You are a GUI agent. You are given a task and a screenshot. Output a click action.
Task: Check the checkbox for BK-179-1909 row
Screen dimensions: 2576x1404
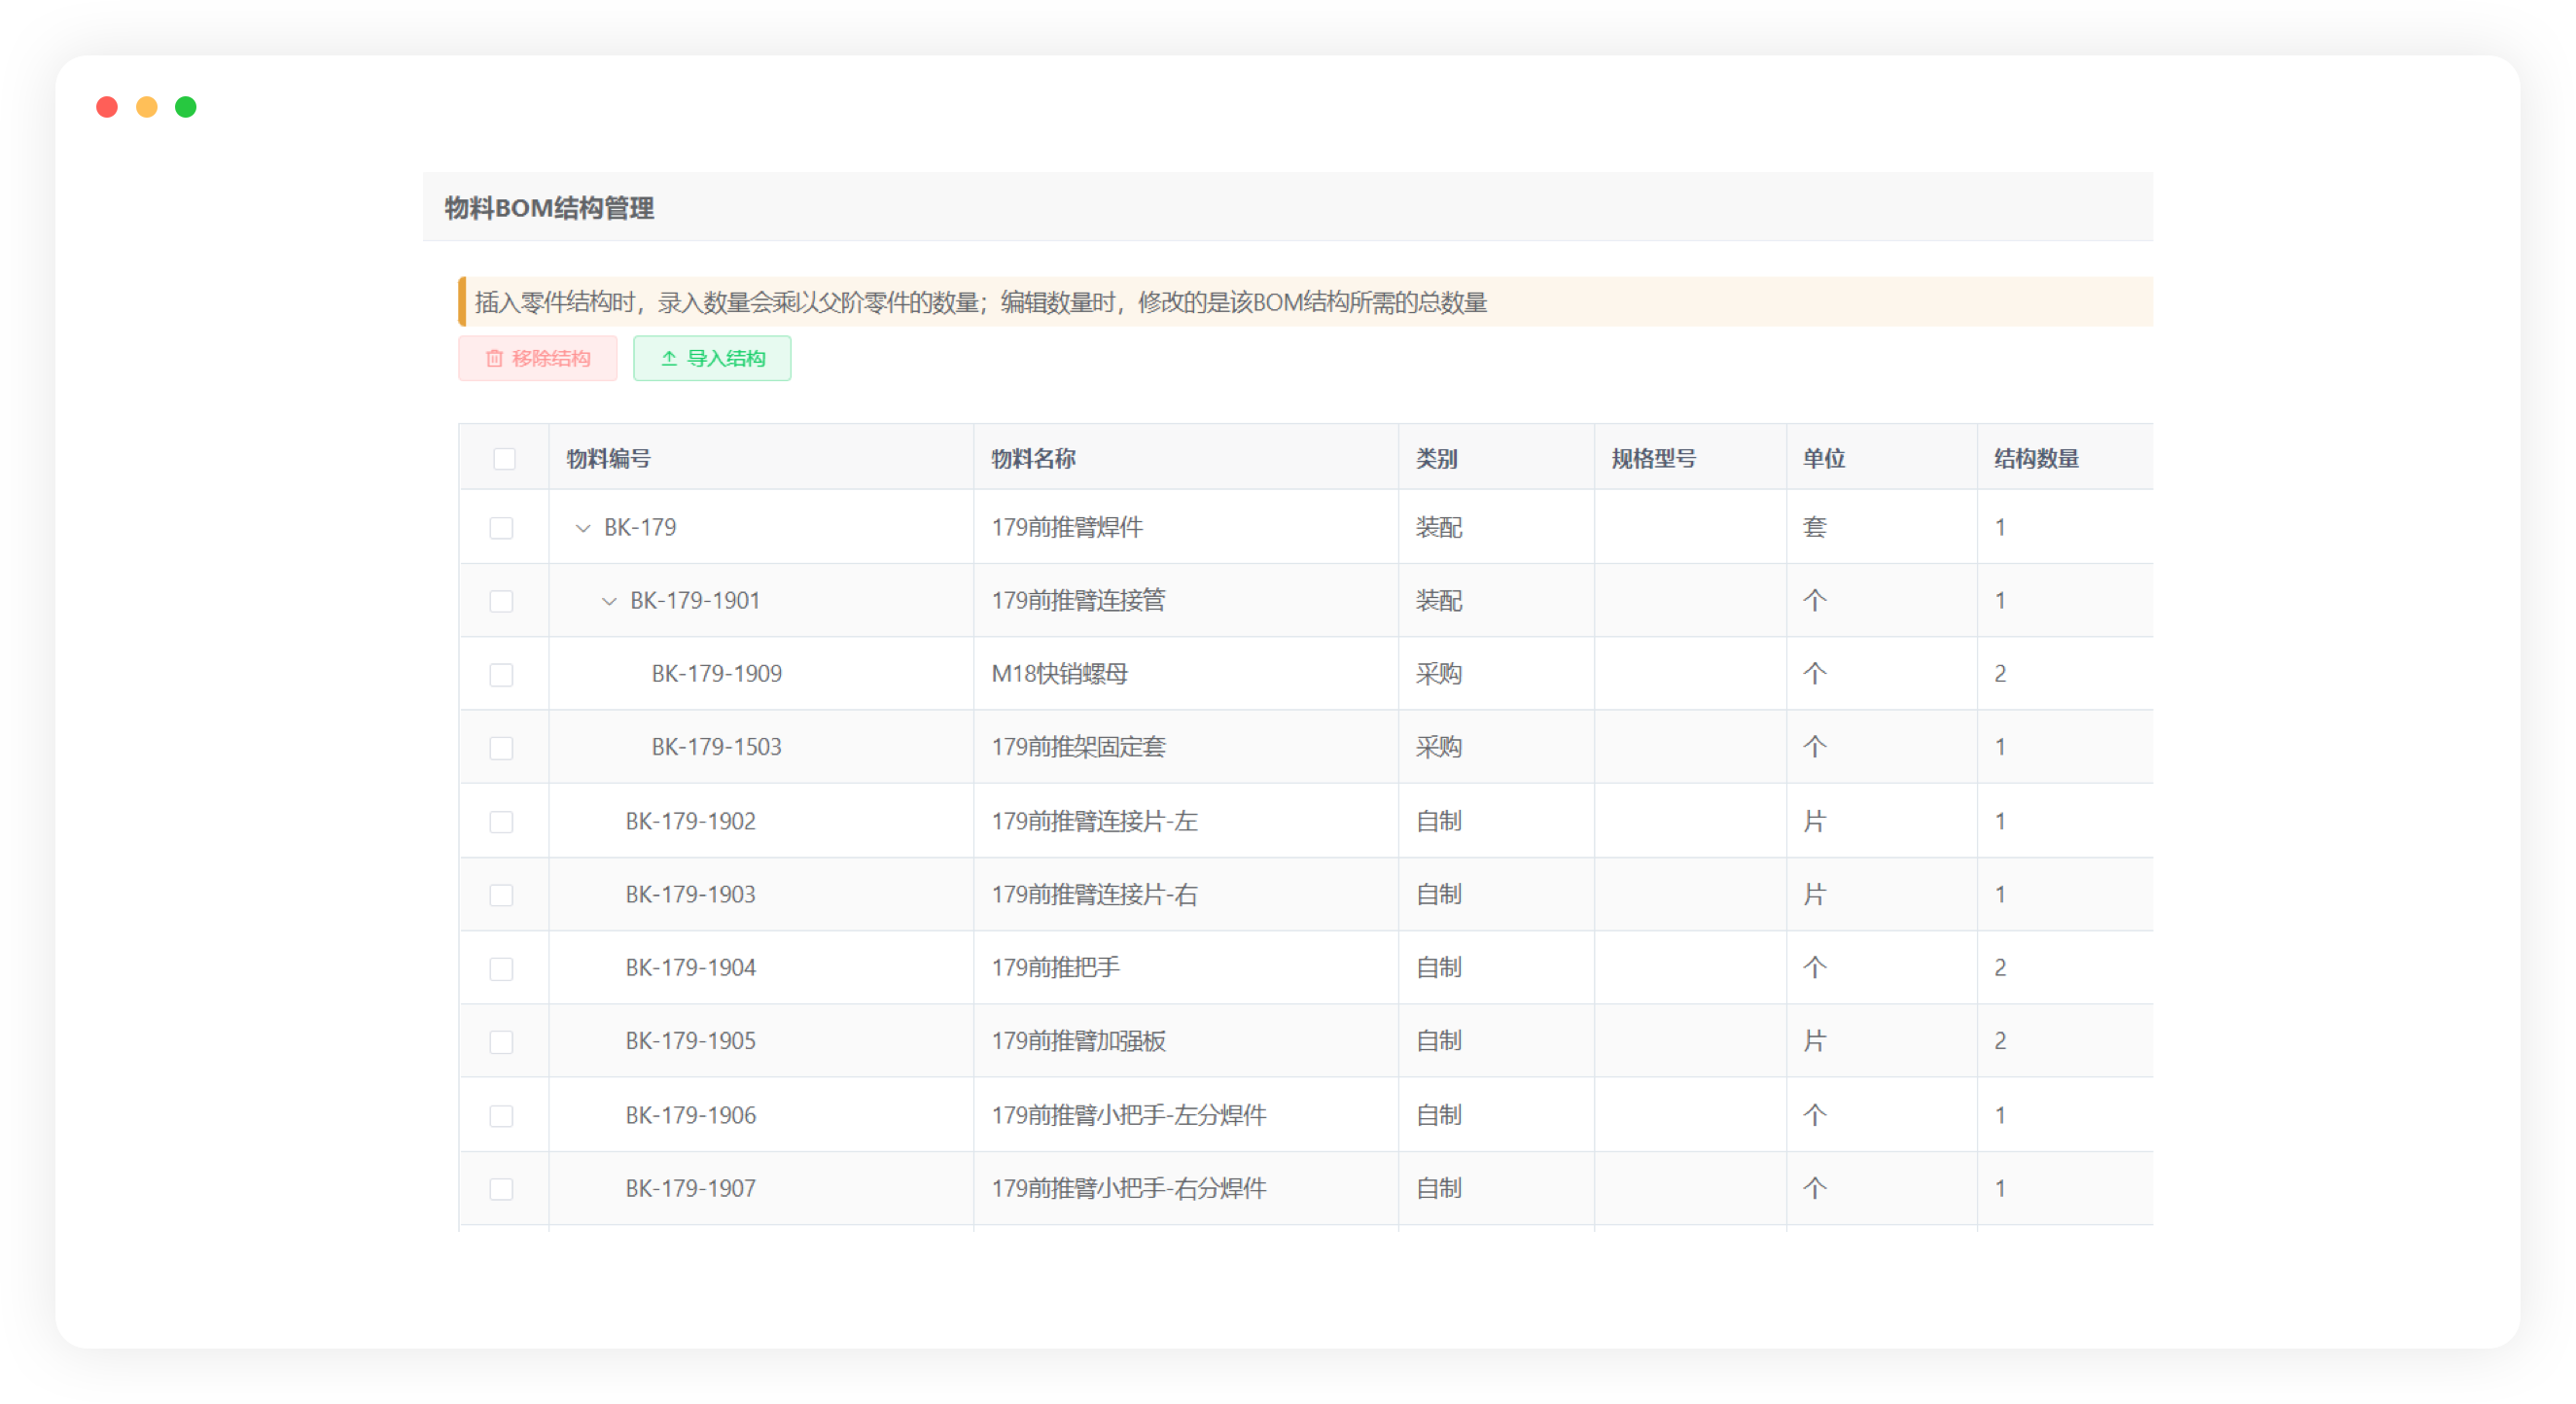tap(503, 674)
